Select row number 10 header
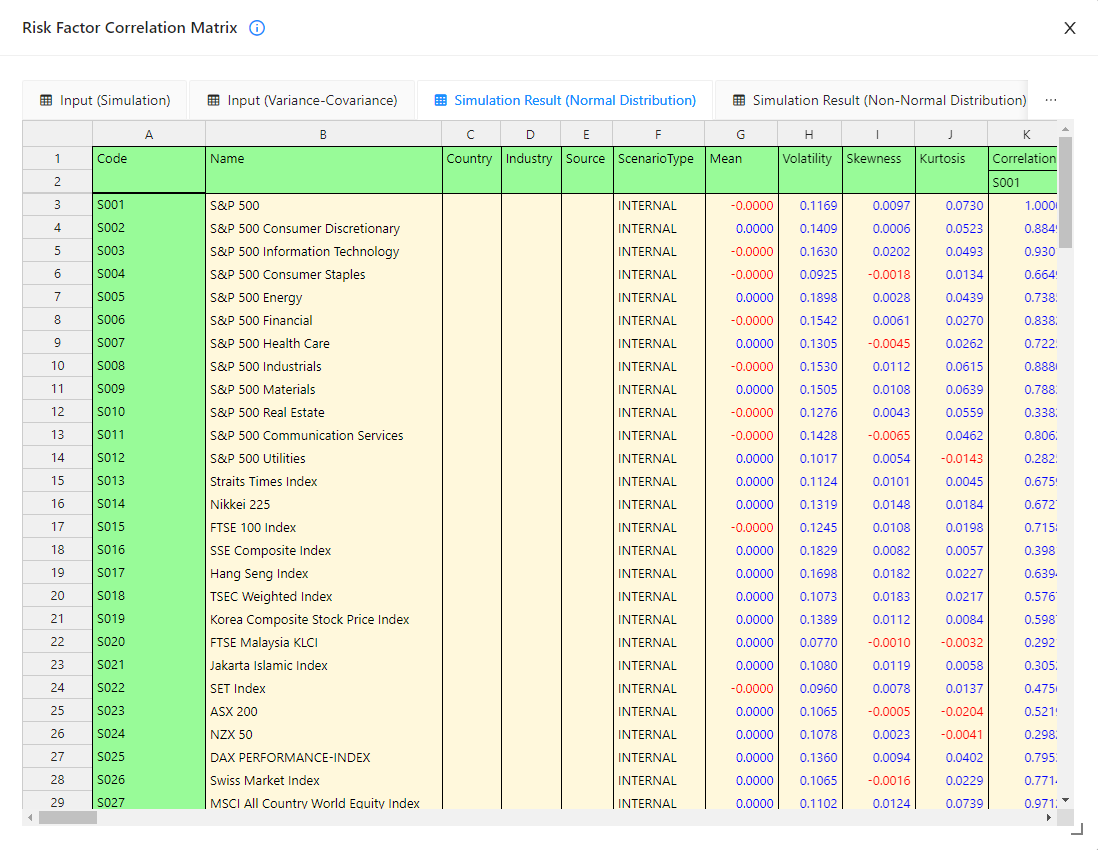The width and height of the screenshot is (1098, 850). [57, 365]
